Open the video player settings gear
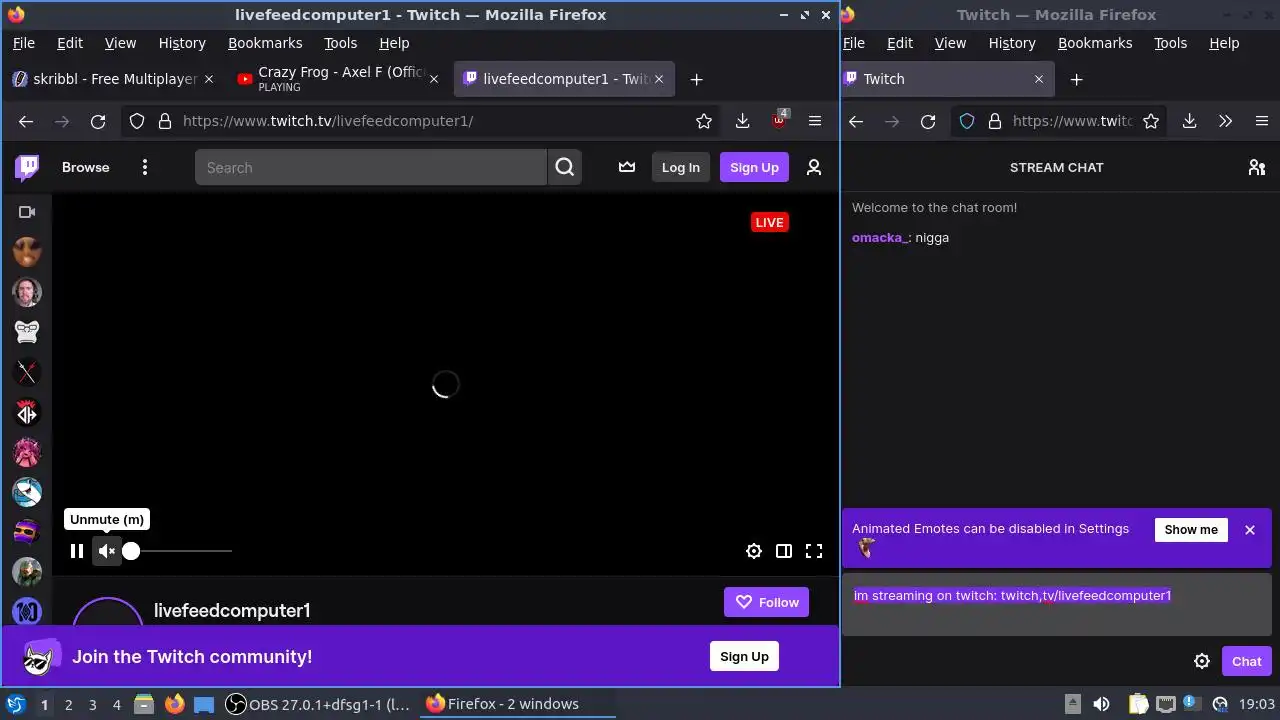This screenshot has height=720, width=1280. (754, 551)
